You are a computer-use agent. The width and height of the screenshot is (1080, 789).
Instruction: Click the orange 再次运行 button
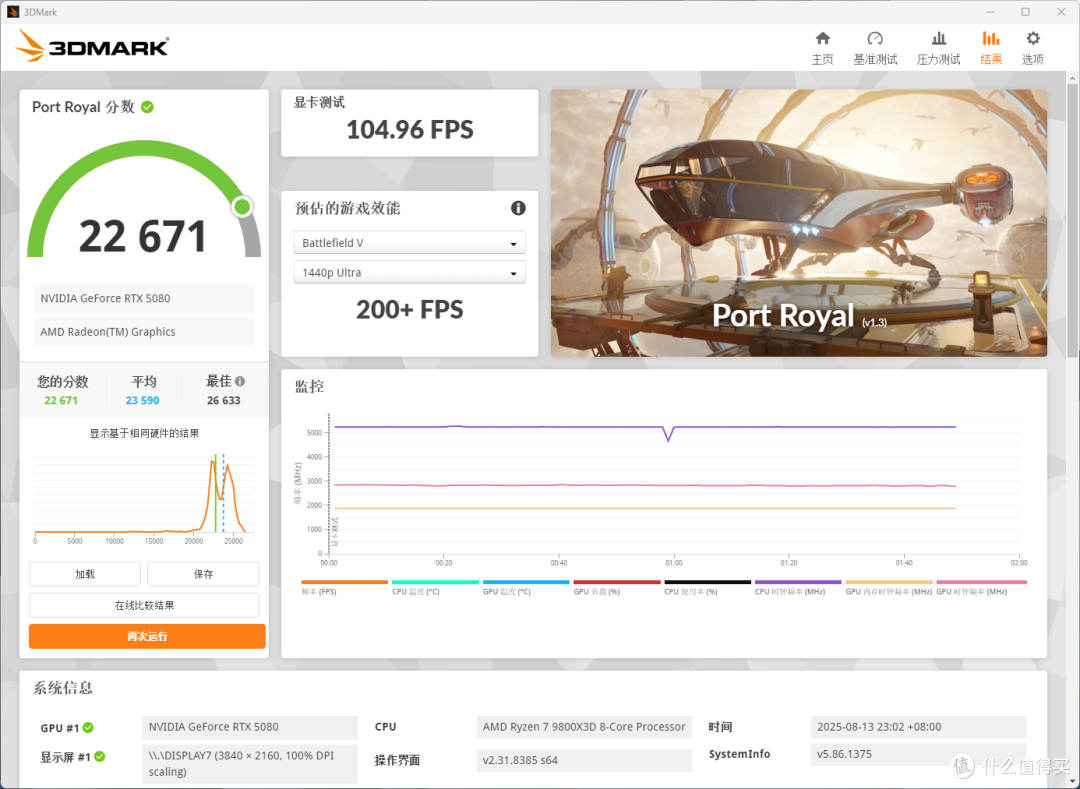[x=147, y=636]
